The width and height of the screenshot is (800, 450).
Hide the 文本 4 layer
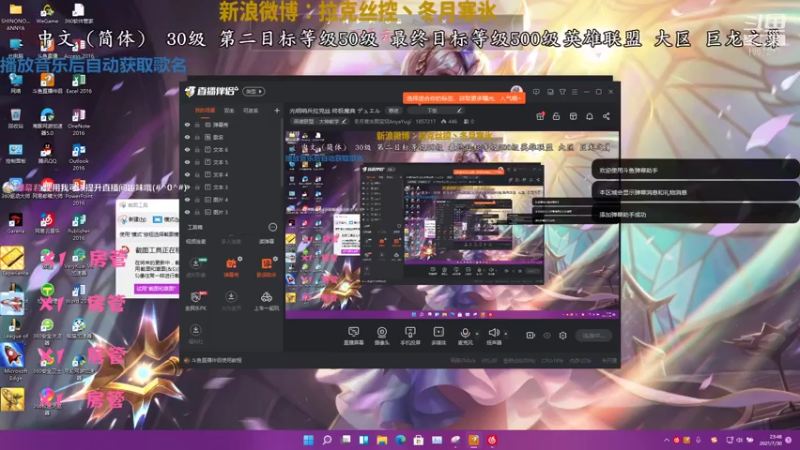coord(187,174)
